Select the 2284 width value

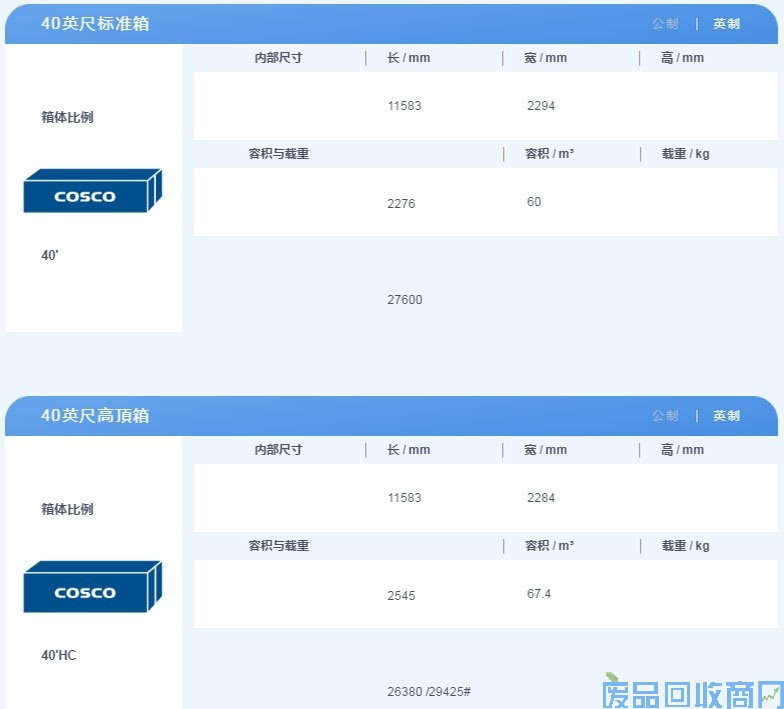(541, 498)
